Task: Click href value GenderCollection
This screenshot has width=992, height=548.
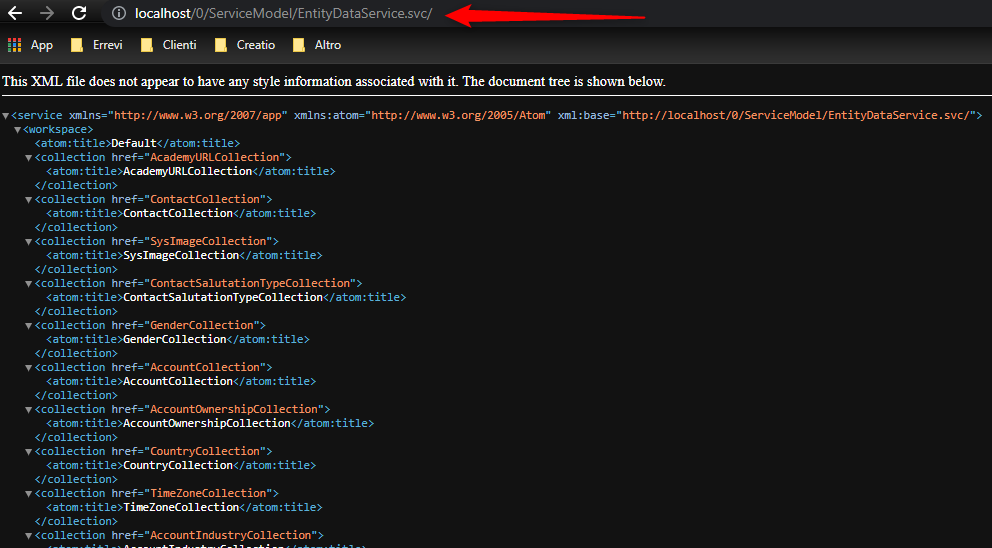Action: [202, 325]
